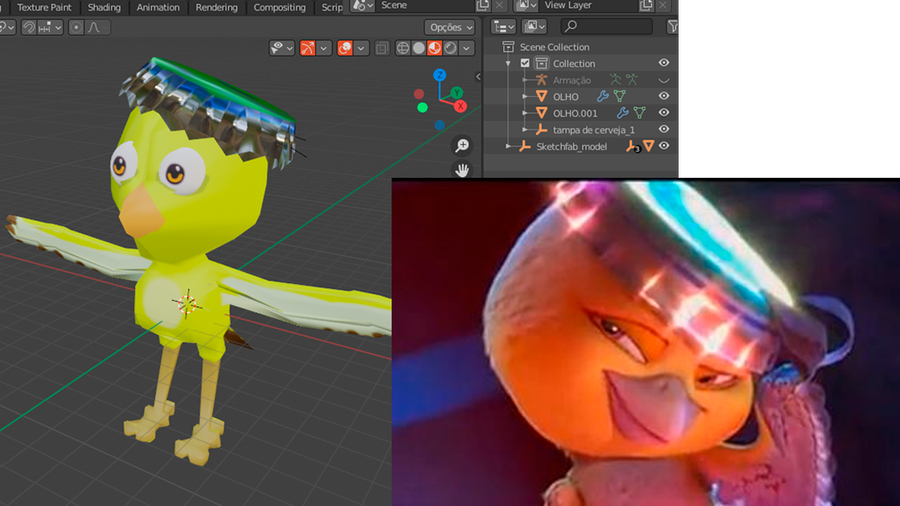This screenshot has height=506, width=900.
Task: Click the negative X dot on navigation gizmo
Action: pos(419,94)
